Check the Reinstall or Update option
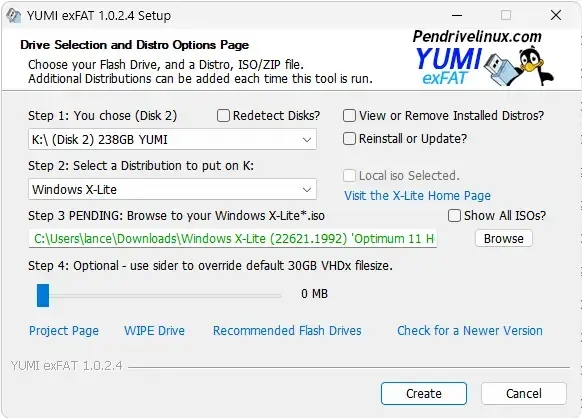This screenshot has height=418, width=582. (349, 138)
